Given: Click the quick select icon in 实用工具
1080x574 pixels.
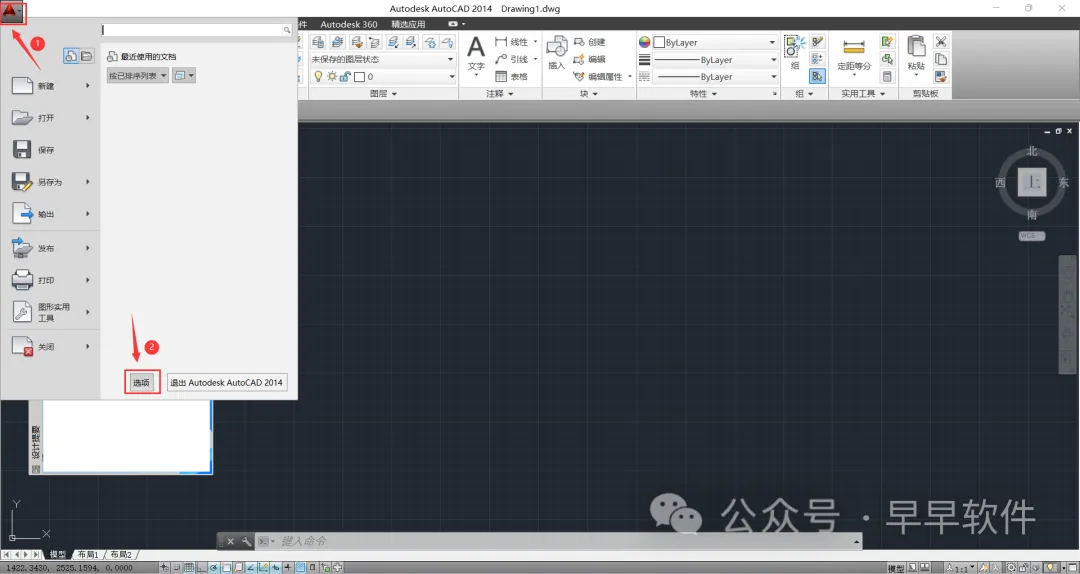Looking at the screenshot, I should [887, 42].
